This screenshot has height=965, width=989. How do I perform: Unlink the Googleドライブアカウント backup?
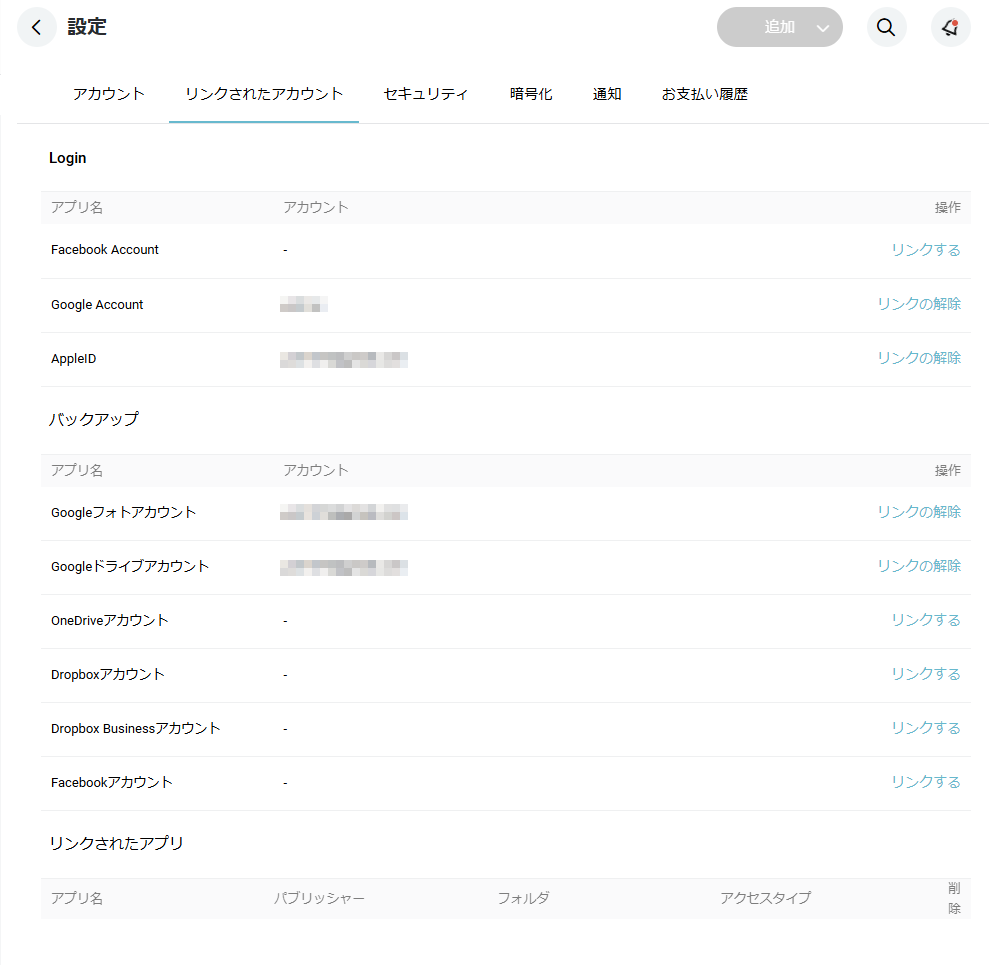click(x=918, y=566)
